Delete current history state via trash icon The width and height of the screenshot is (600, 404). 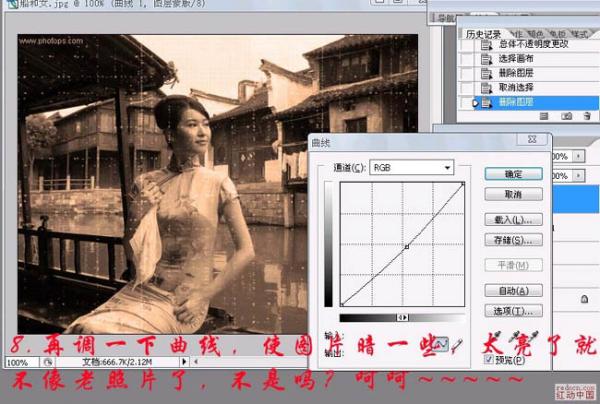pos(587,116)
